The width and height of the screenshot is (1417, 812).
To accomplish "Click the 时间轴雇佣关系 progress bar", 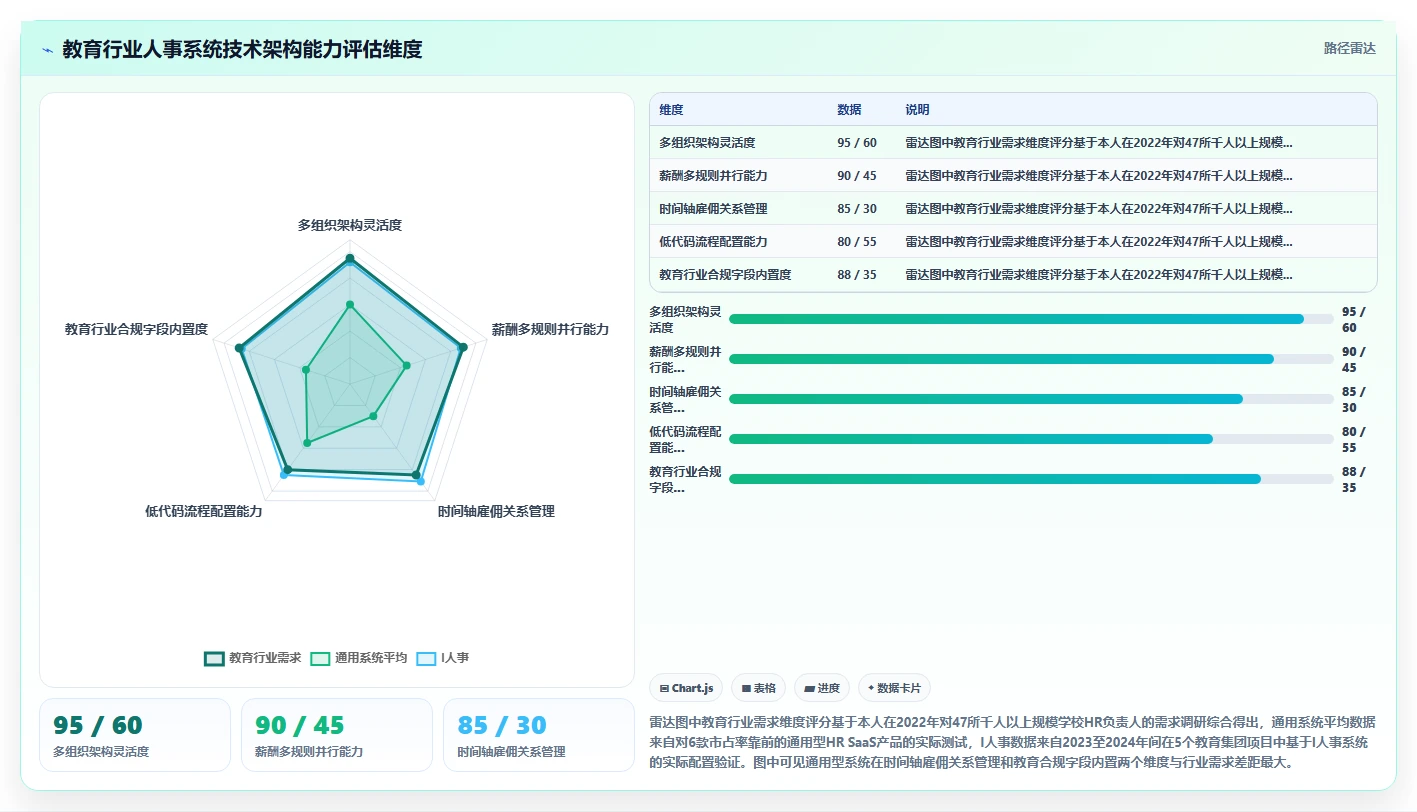I will tap(1031, 399).
